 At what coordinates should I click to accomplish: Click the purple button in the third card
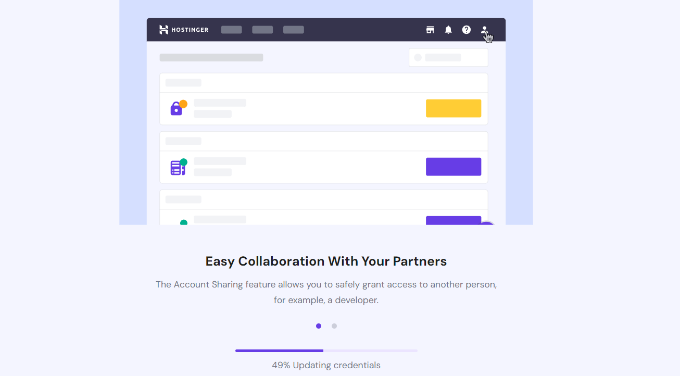[x=453, y=220]
